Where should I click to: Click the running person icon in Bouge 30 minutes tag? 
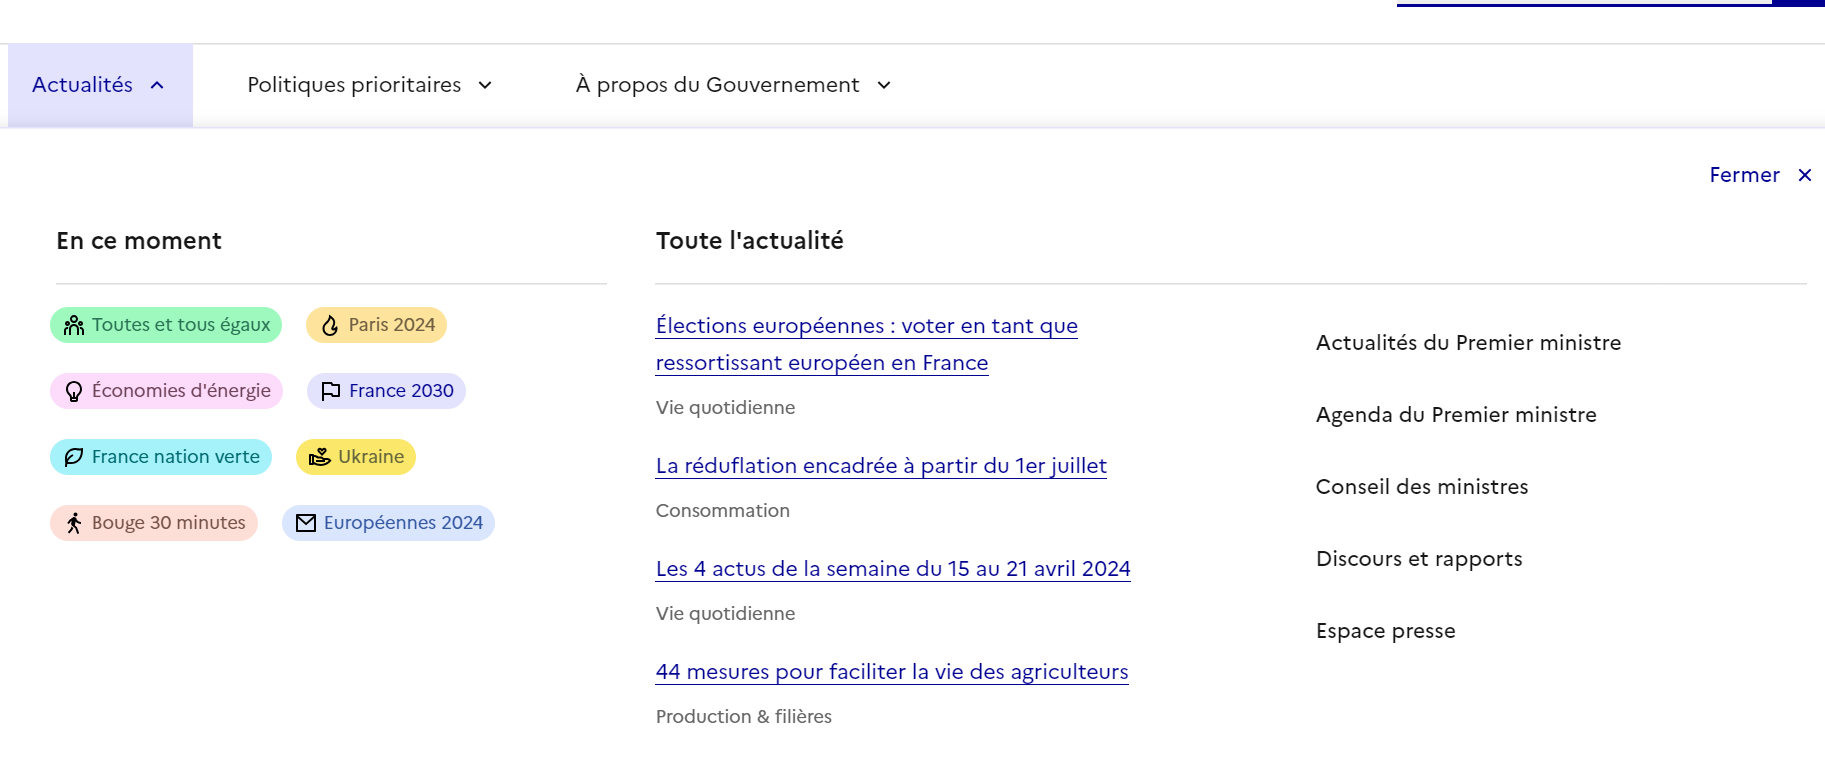pos(74,523)
